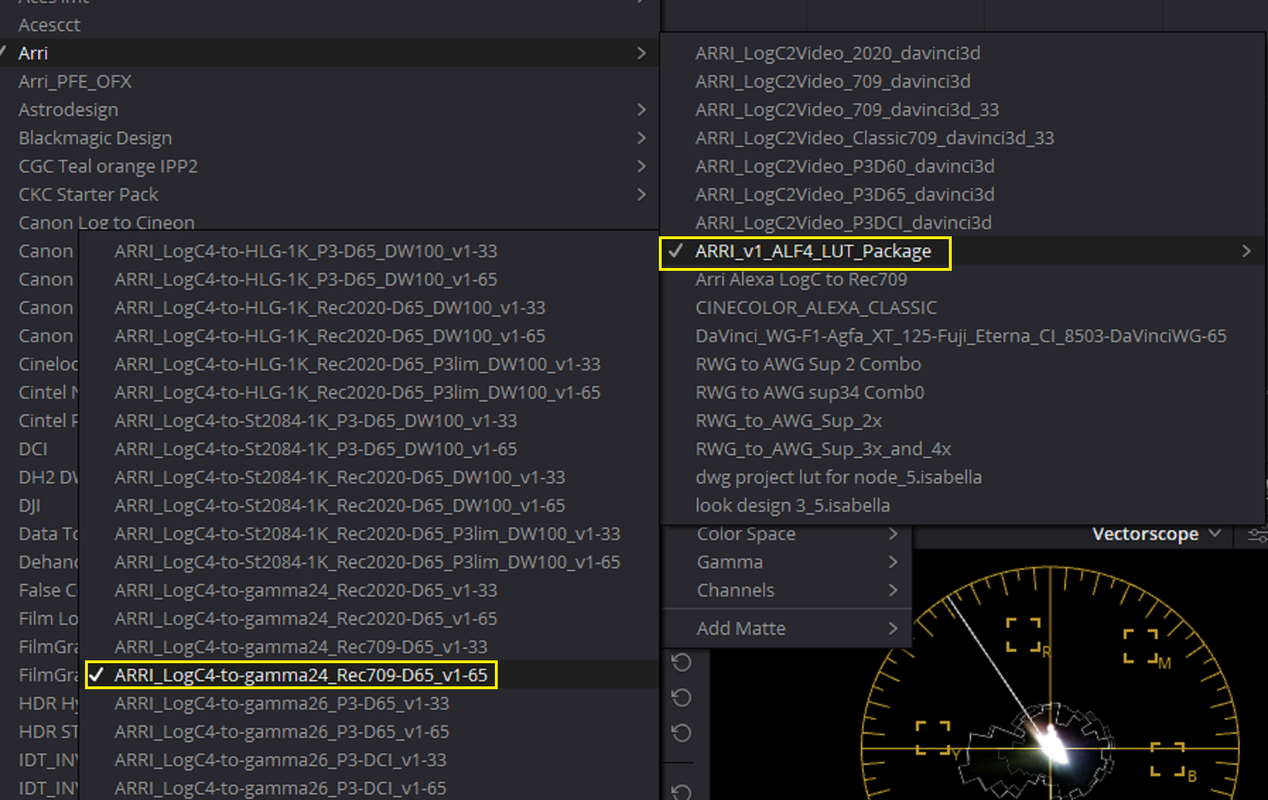This screenshot has height=800, width=1268.
Task: Open the Blackmagic Design LUT submenu
Action: pyautogui.click(x=329, y=138)
